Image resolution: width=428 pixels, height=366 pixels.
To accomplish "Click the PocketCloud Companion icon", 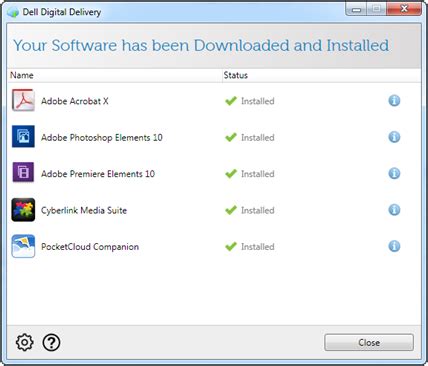I will click(x=23, y=246).
